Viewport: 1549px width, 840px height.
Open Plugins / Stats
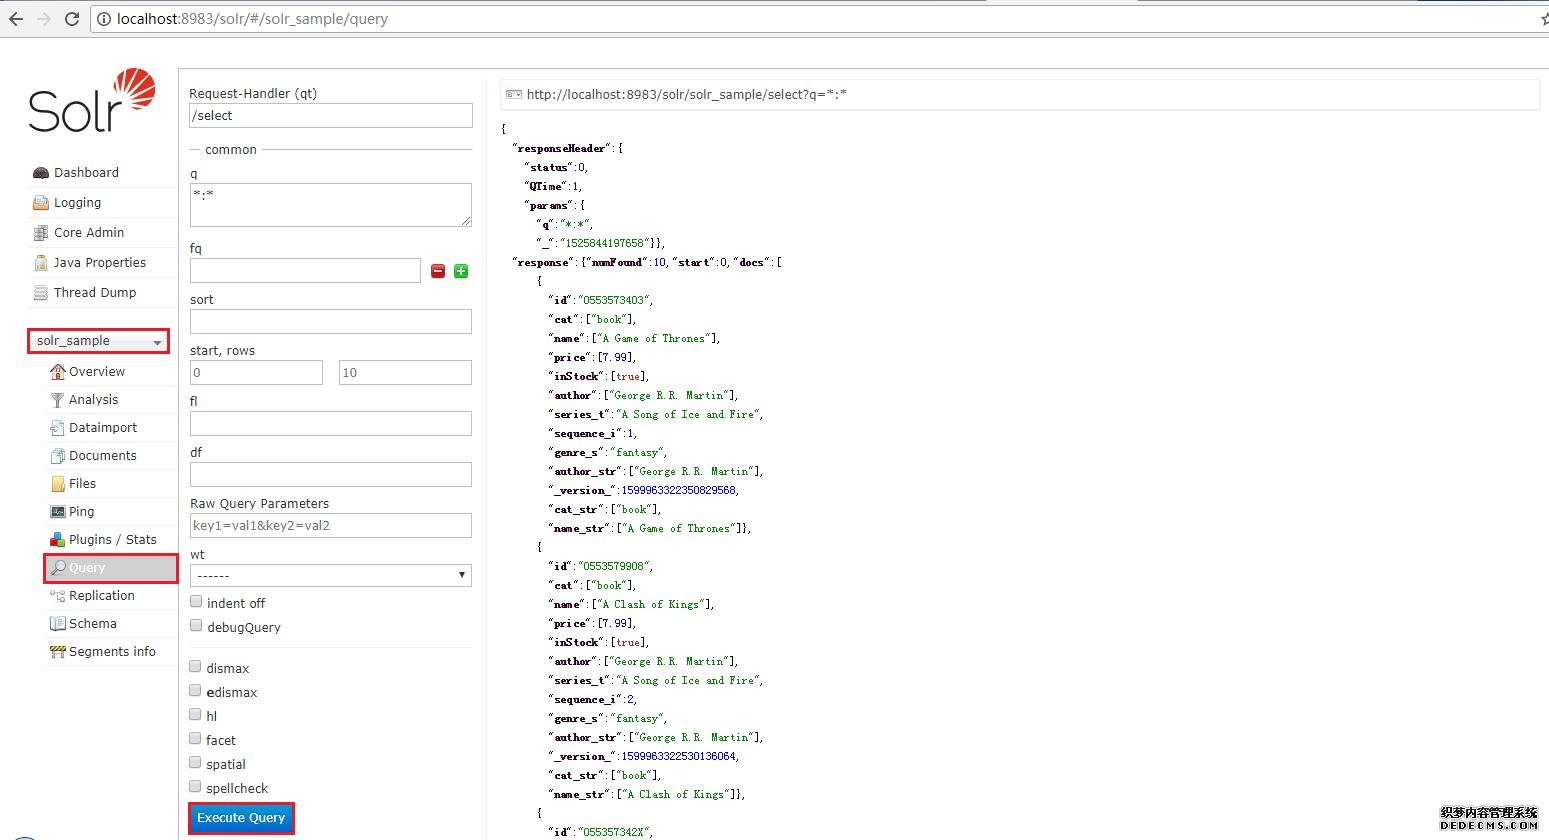point(110,539)
